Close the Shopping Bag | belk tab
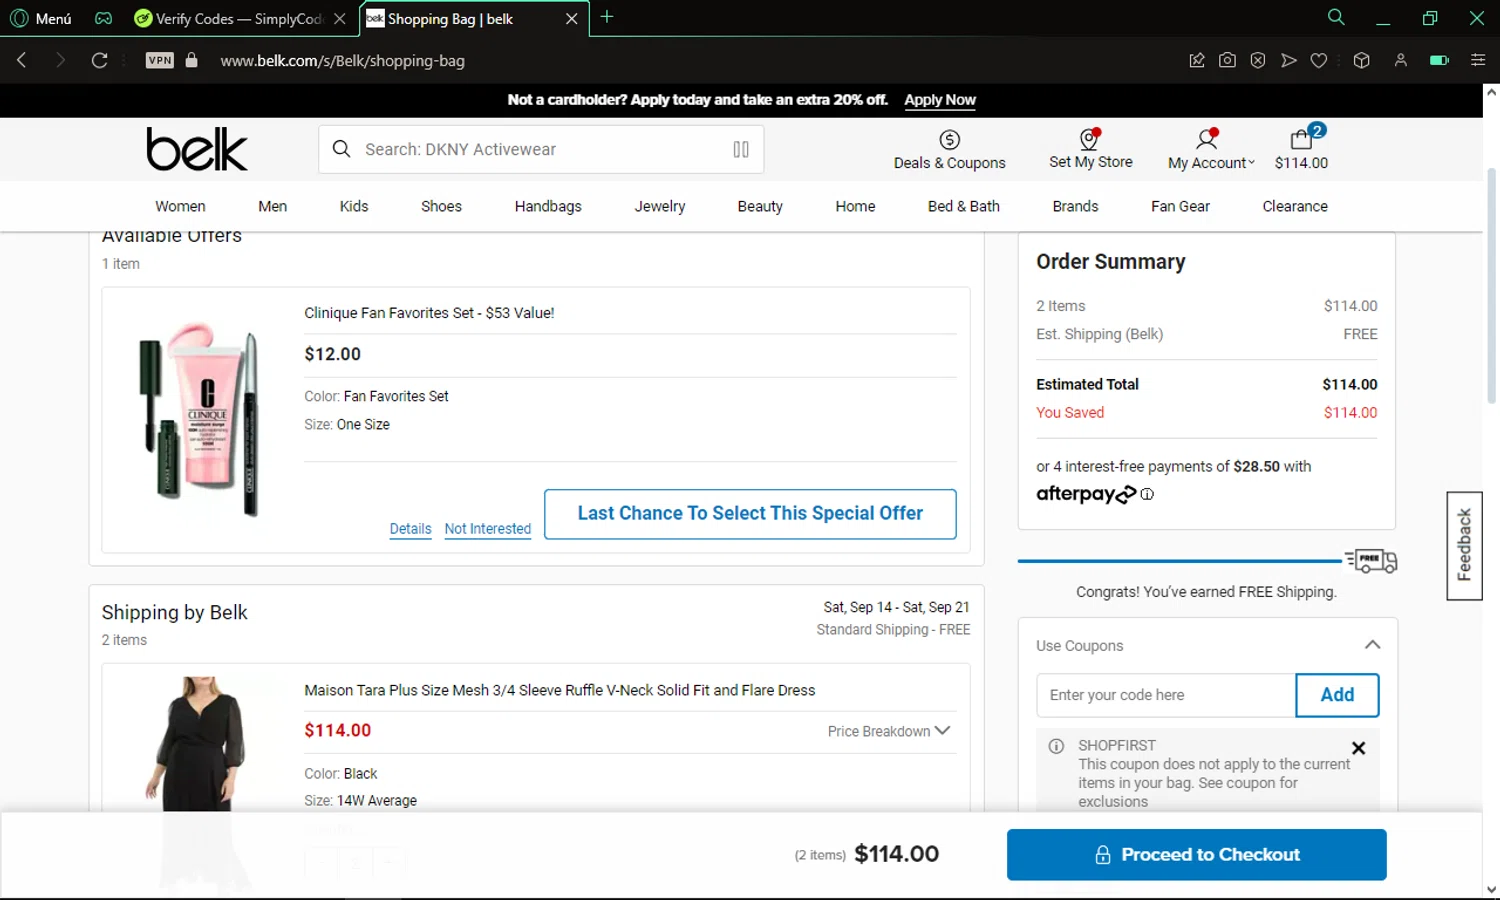This screenshot has width=1500, height=900. [571, 18]
